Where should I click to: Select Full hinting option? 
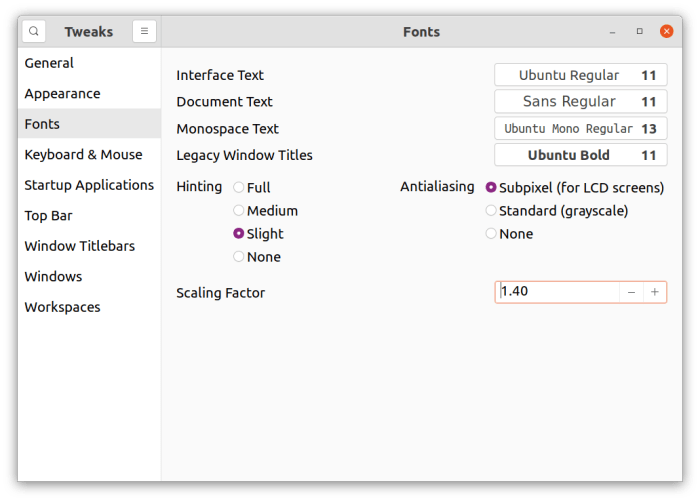(x=239, y=187)
